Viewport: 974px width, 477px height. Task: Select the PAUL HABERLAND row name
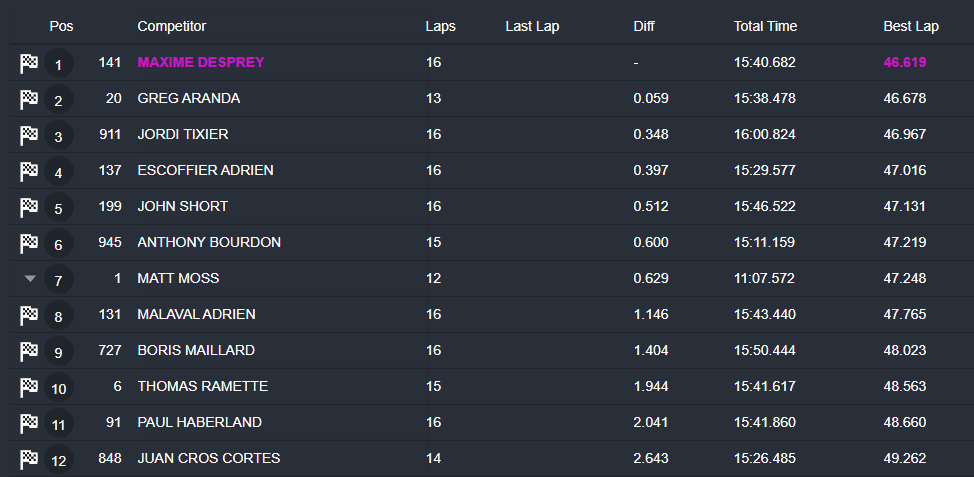(x=199, y=422)
